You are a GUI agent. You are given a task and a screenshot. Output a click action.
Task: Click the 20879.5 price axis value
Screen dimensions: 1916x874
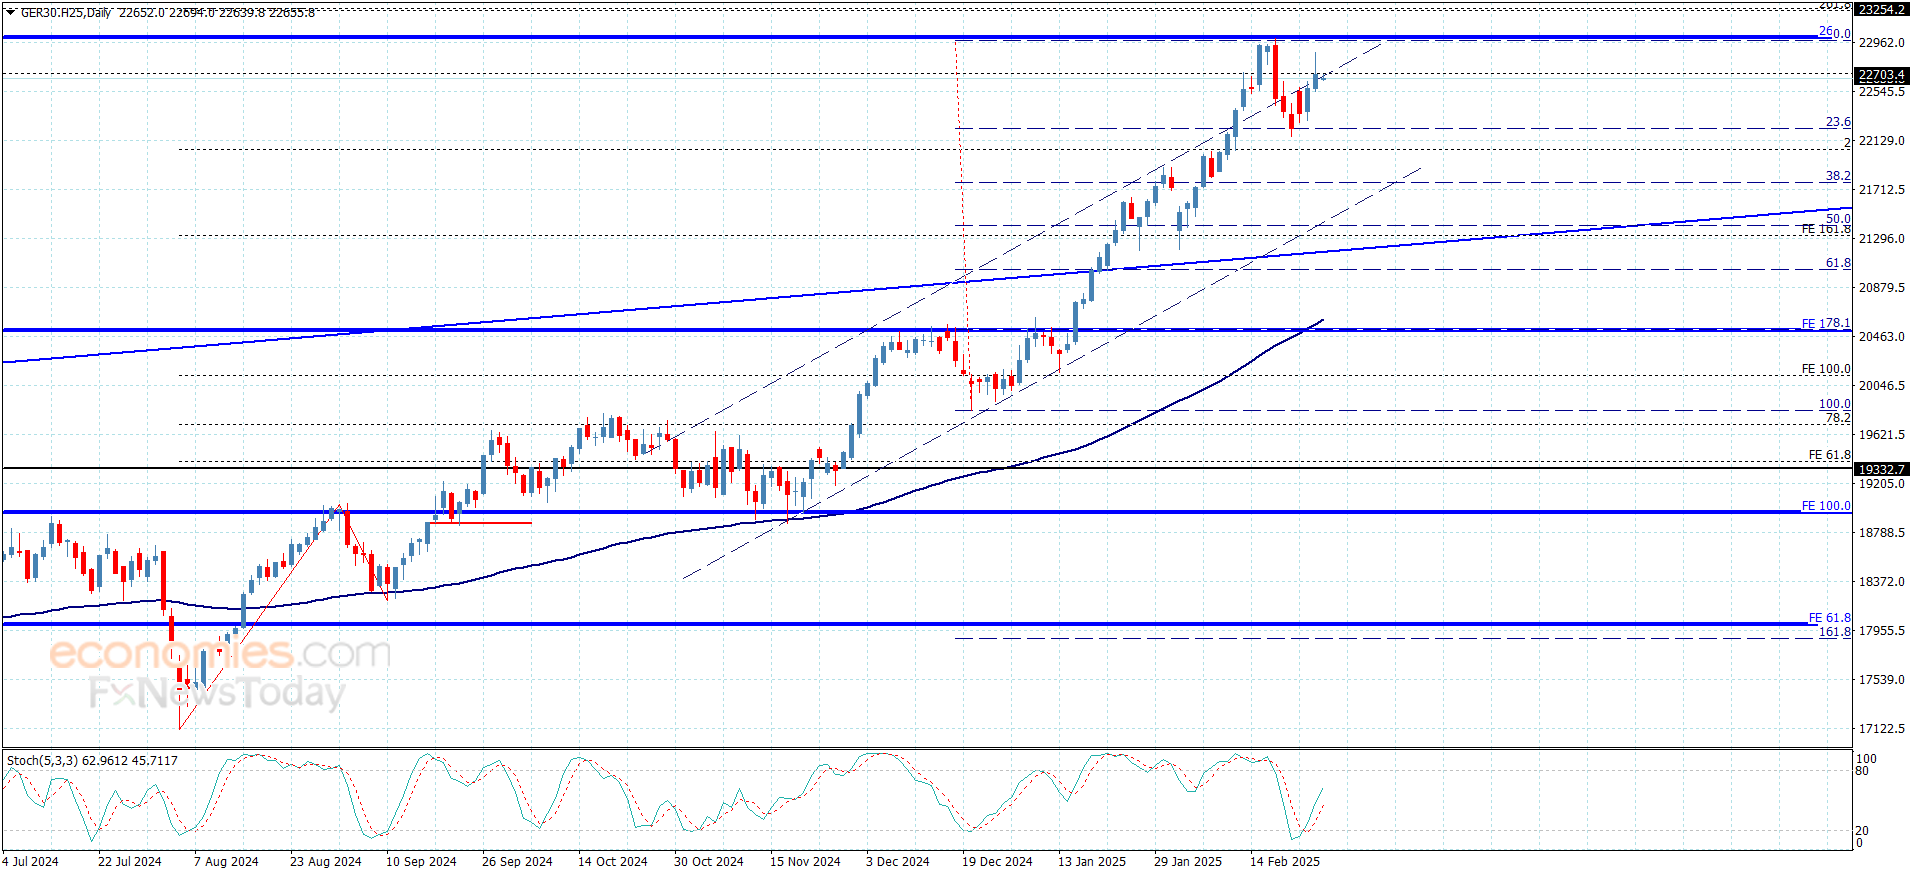click(x=1881, y=288)
